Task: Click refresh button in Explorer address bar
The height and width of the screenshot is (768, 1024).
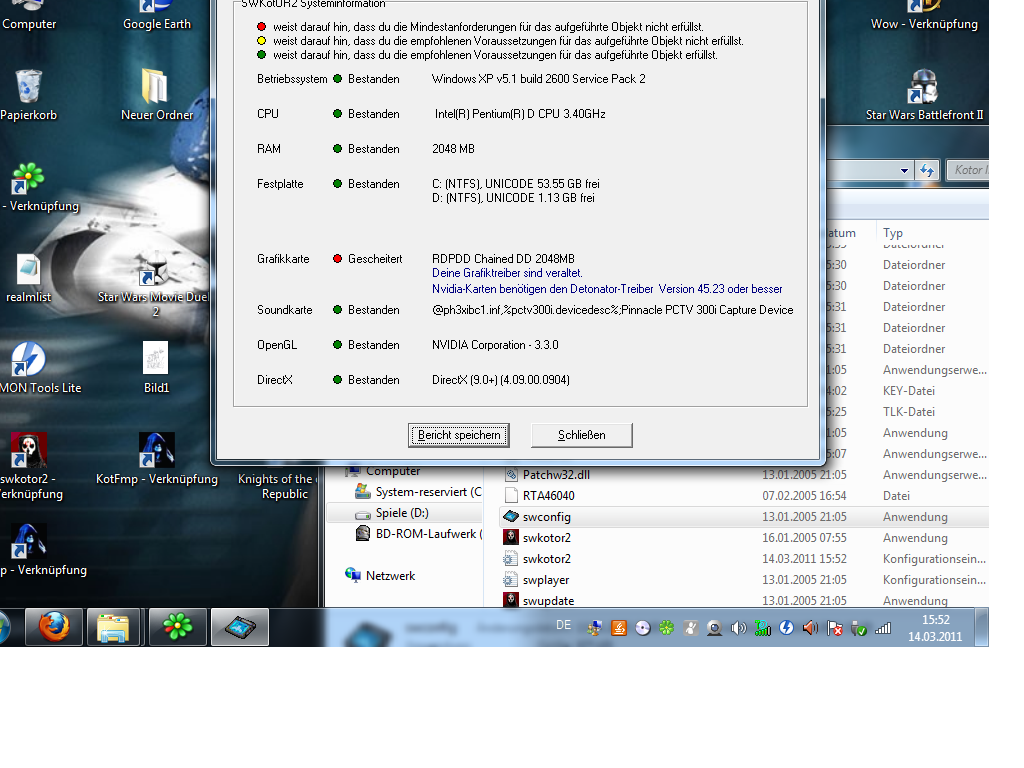Action: pyautogui.click(x=927, y=170)
